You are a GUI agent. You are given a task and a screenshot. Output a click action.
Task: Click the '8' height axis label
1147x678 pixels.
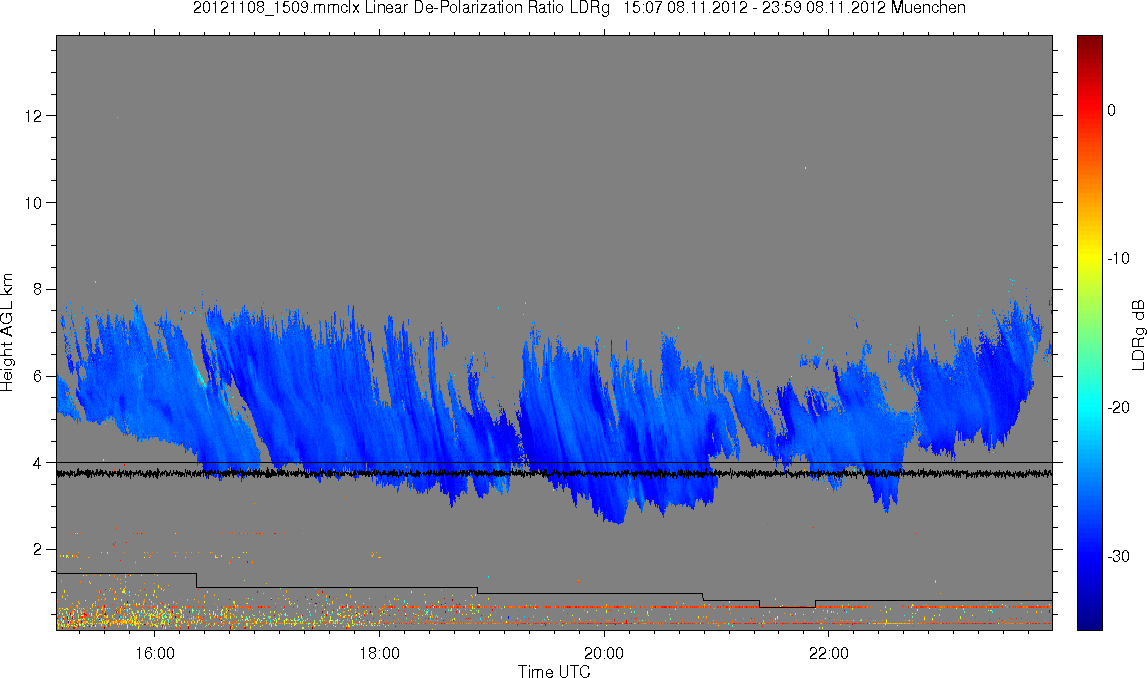(x=38, y=289)
